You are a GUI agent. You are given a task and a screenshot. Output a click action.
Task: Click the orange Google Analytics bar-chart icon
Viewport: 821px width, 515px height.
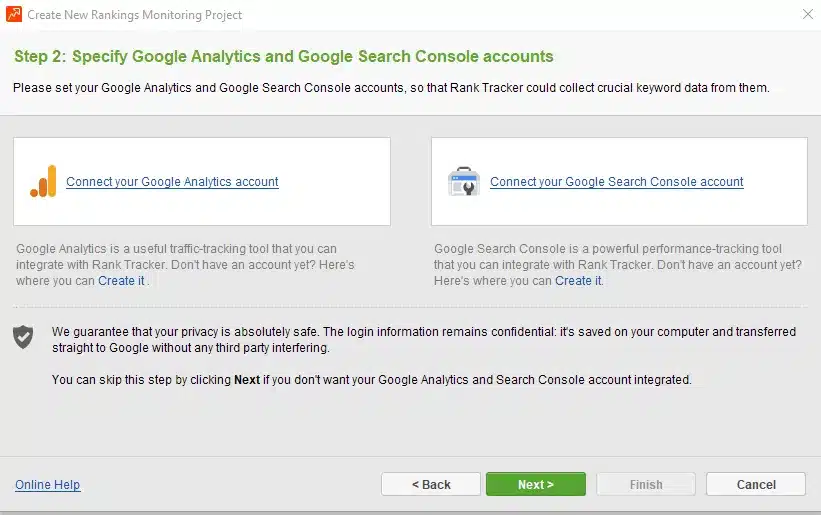43,181
